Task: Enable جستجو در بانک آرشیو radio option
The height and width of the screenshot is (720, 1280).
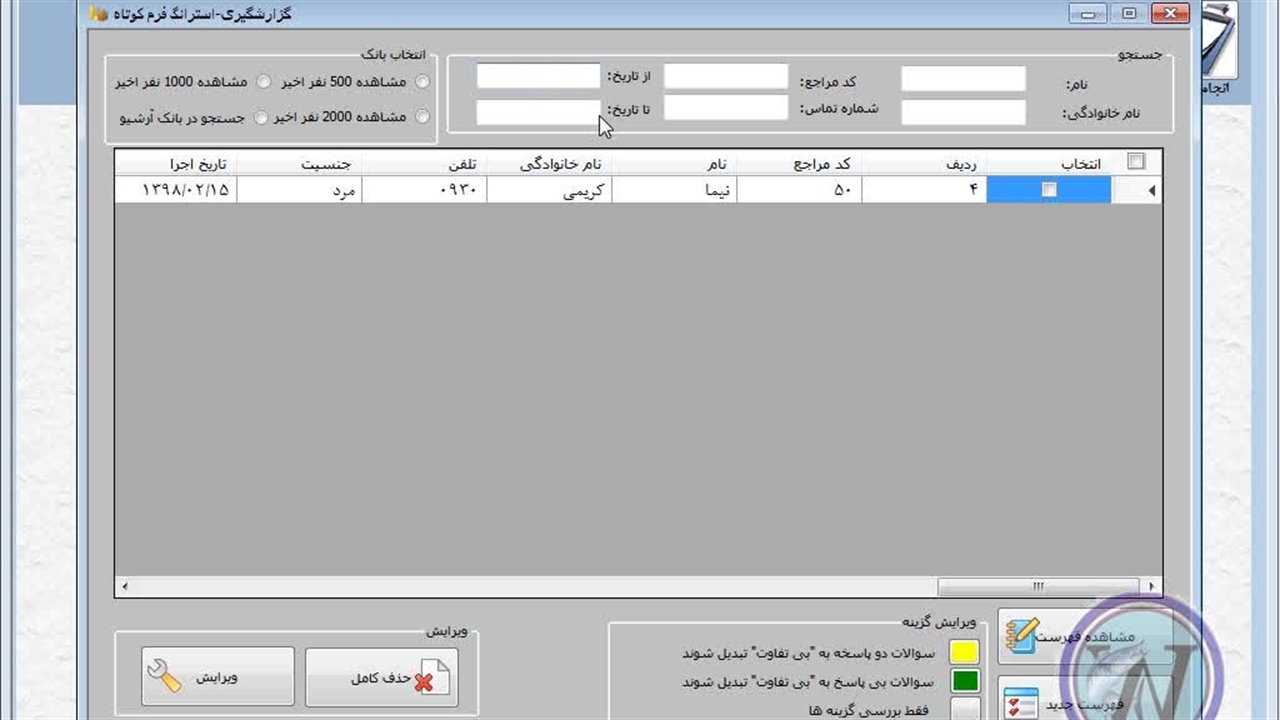Action: [x=261, y=117]
